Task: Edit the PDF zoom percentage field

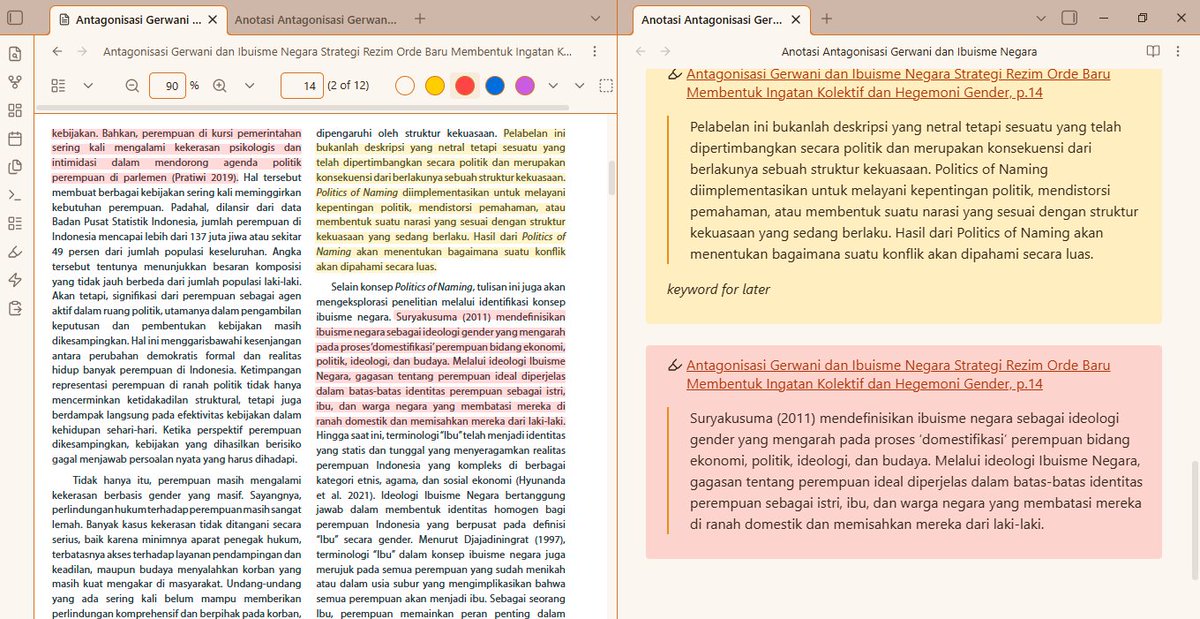Action: (x=168, y=86)
